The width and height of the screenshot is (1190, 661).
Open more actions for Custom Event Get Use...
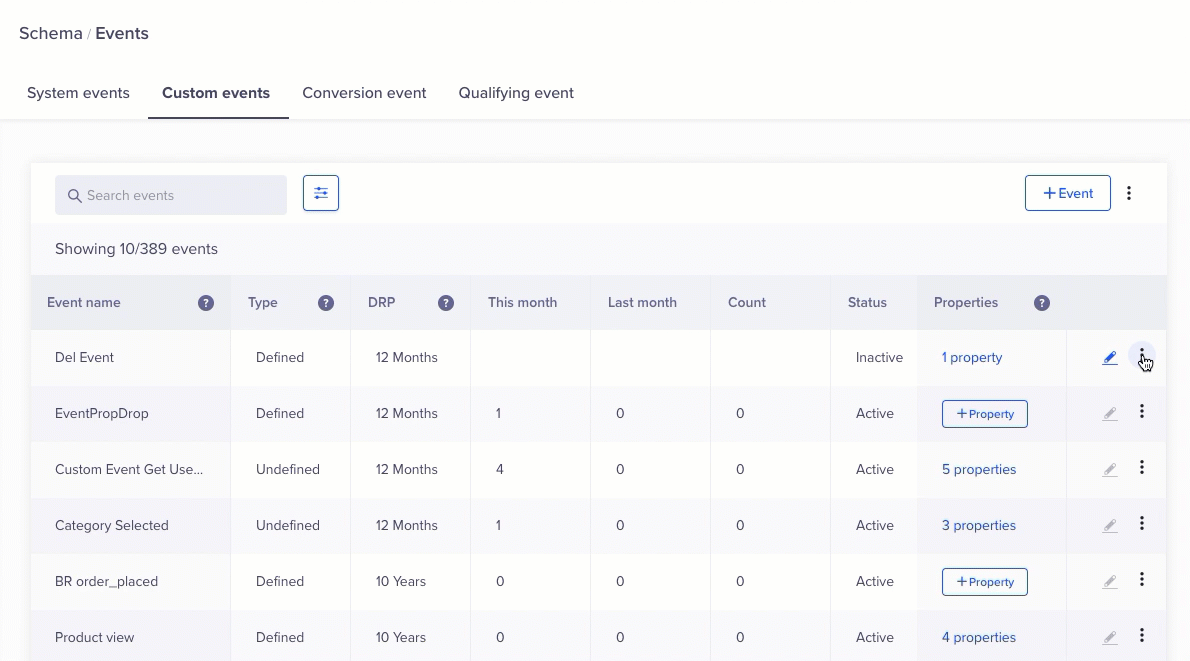pyautogui.click(x=1141, y=467)
